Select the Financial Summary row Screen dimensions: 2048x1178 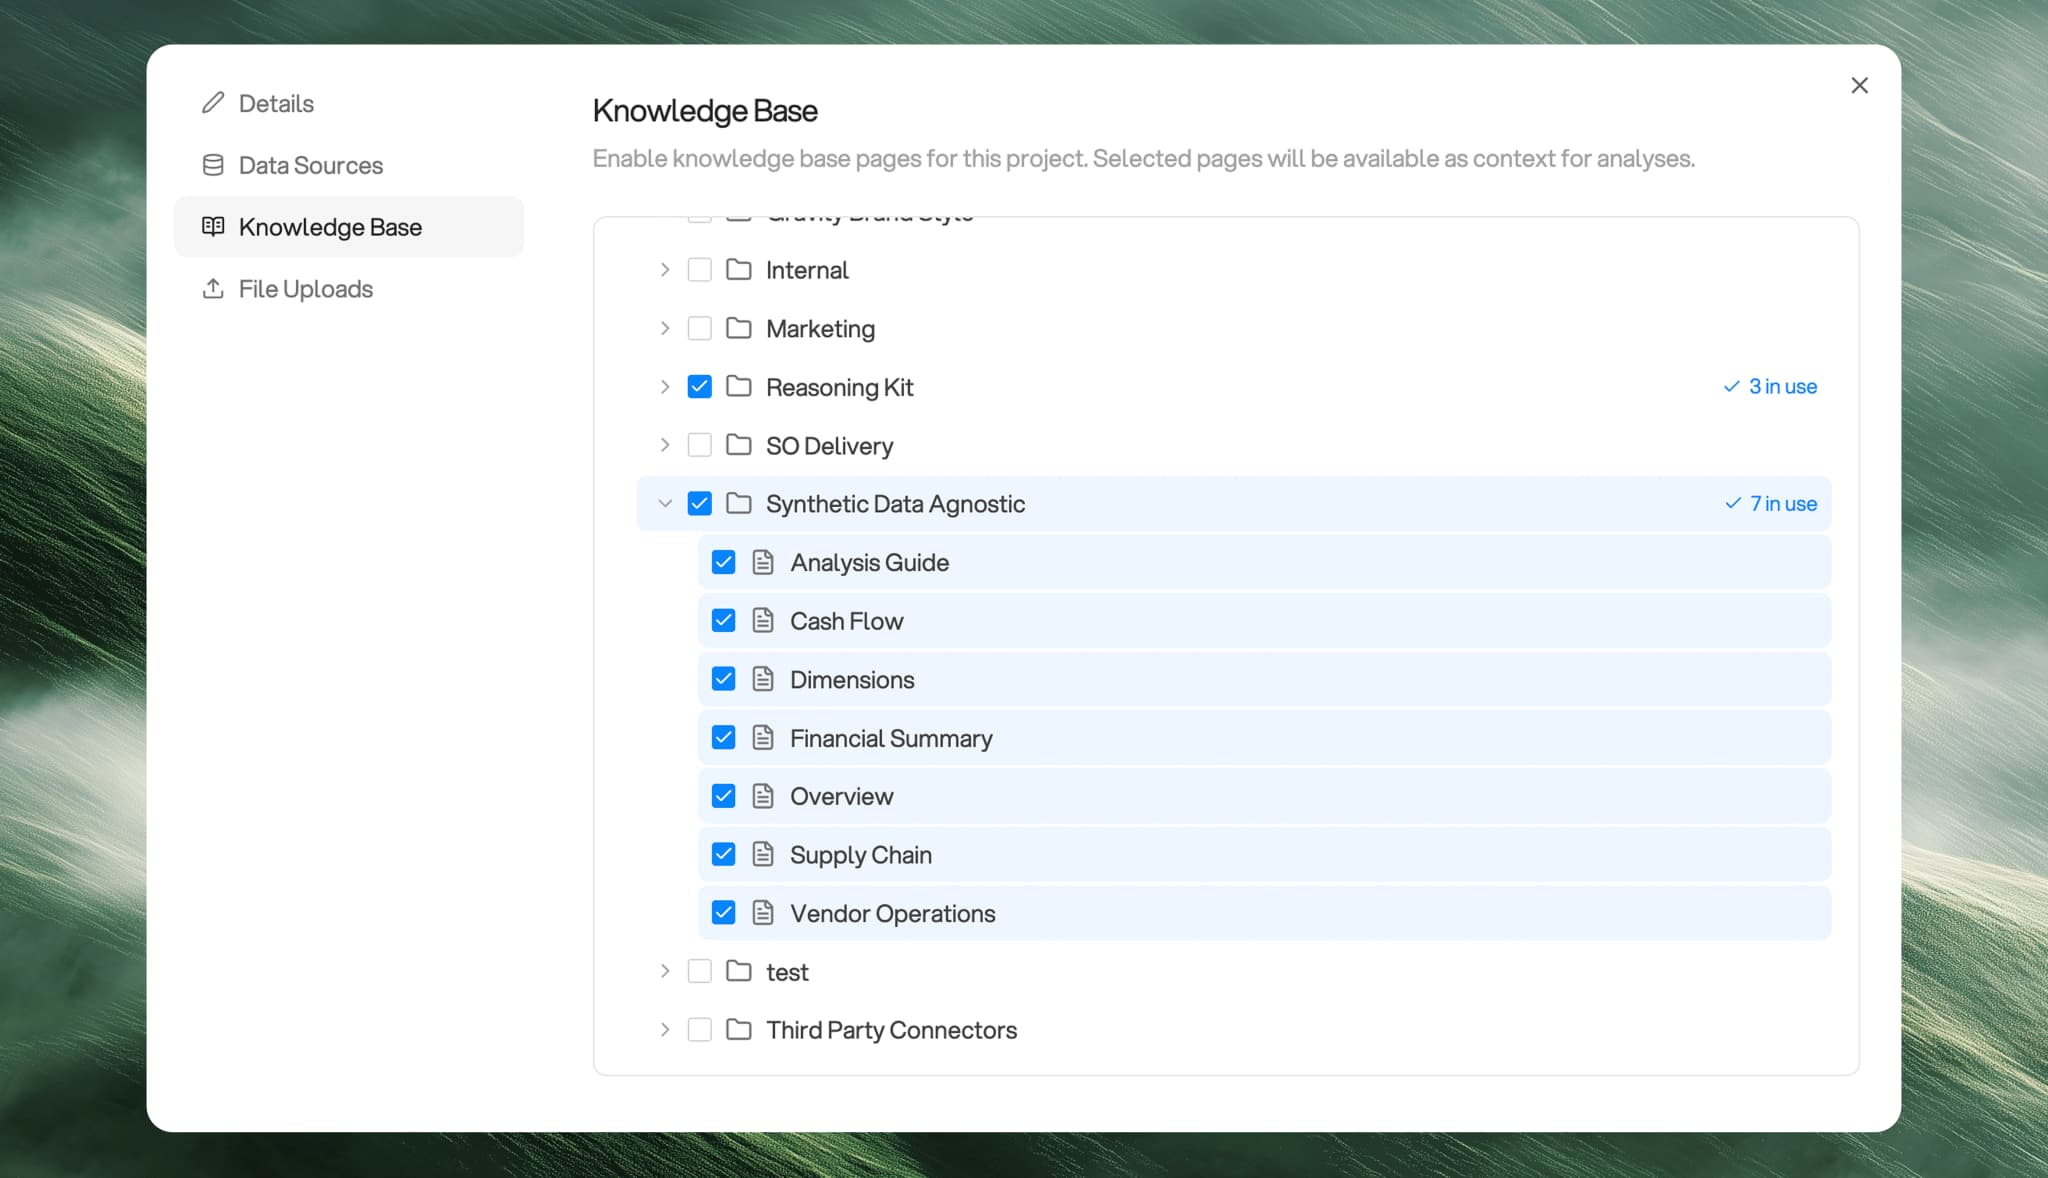pos(1100,737)
